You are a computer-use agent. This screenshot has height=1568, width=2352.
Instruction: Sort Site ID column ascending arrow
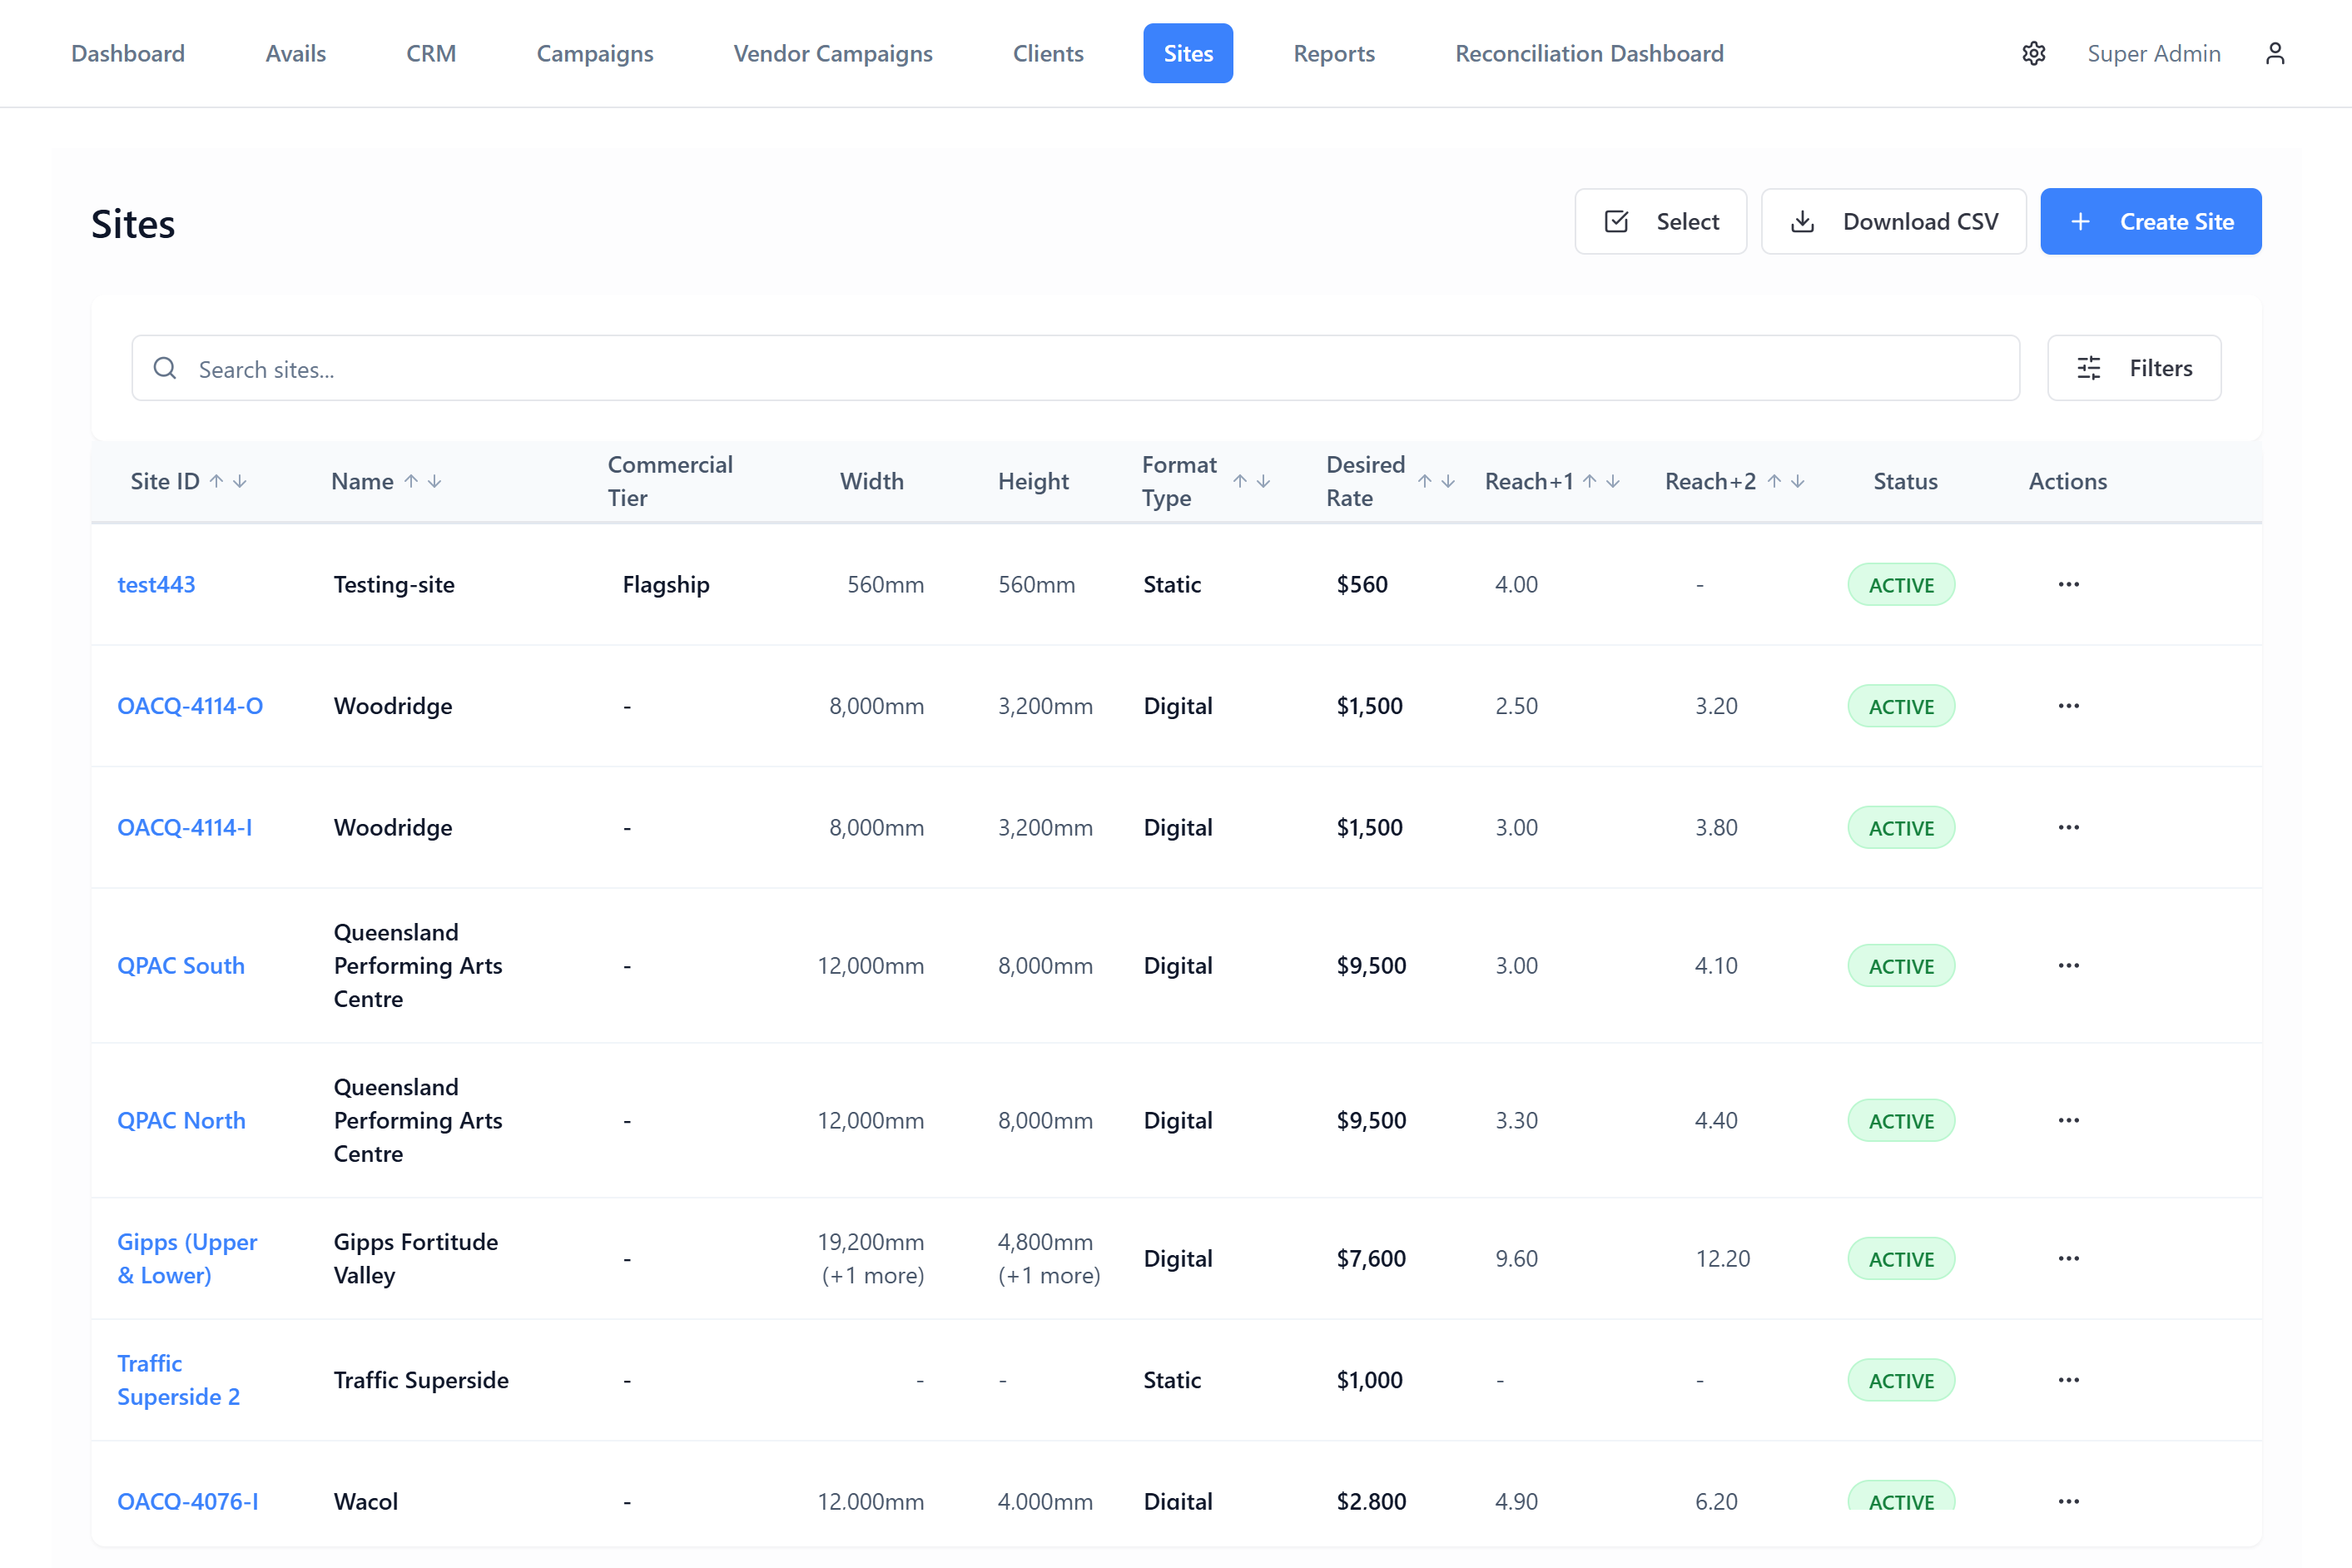coord(216,481)
